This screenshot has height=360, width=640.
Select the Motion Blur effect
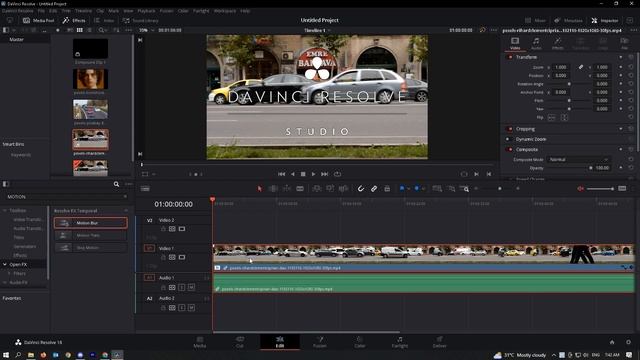(x=91, y=223)
